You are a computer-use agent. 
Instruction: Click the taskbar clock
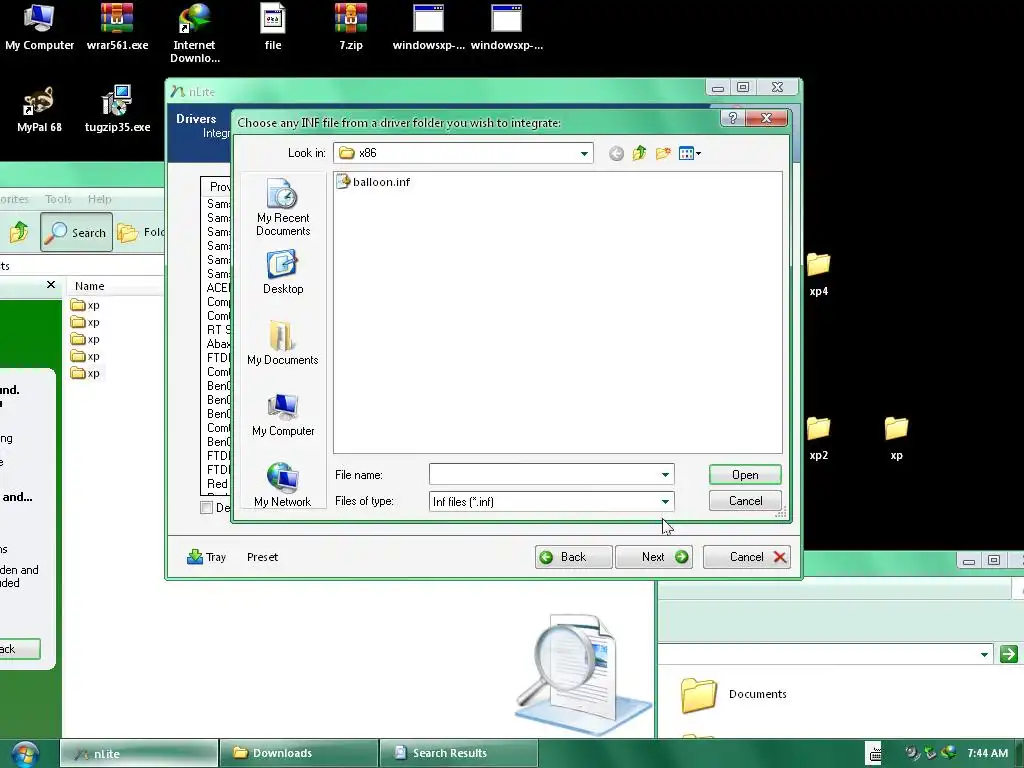point(987,753)
